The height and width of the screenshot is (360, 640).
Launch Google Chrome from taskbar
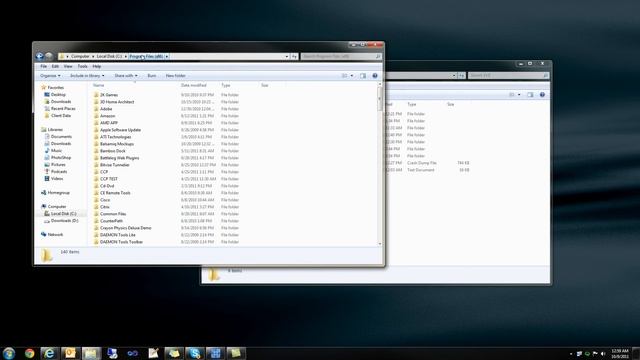click(x=29, y=353)
